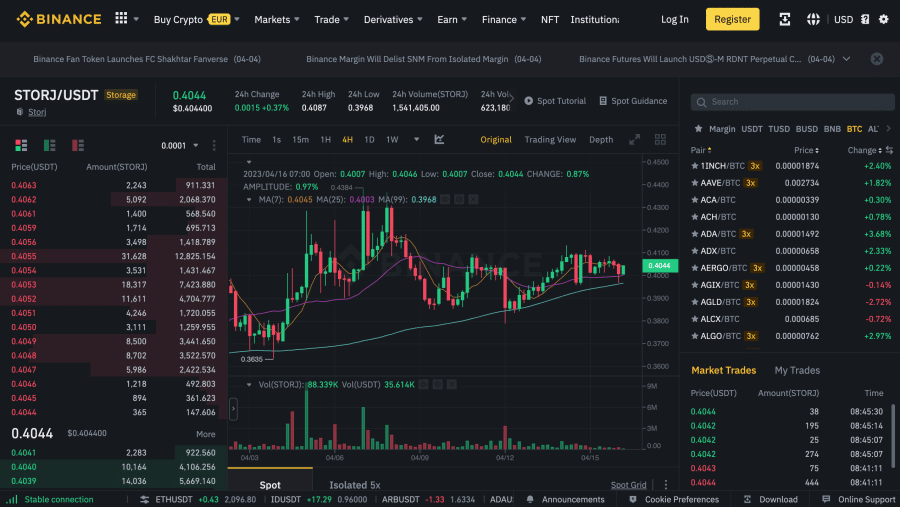Show bids-only order book view

point(49,145)
